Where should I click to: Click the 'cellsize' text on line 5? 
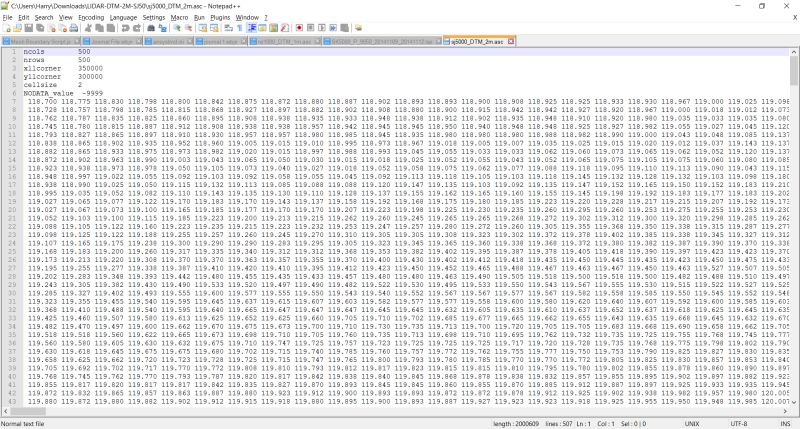pos(40,85)
